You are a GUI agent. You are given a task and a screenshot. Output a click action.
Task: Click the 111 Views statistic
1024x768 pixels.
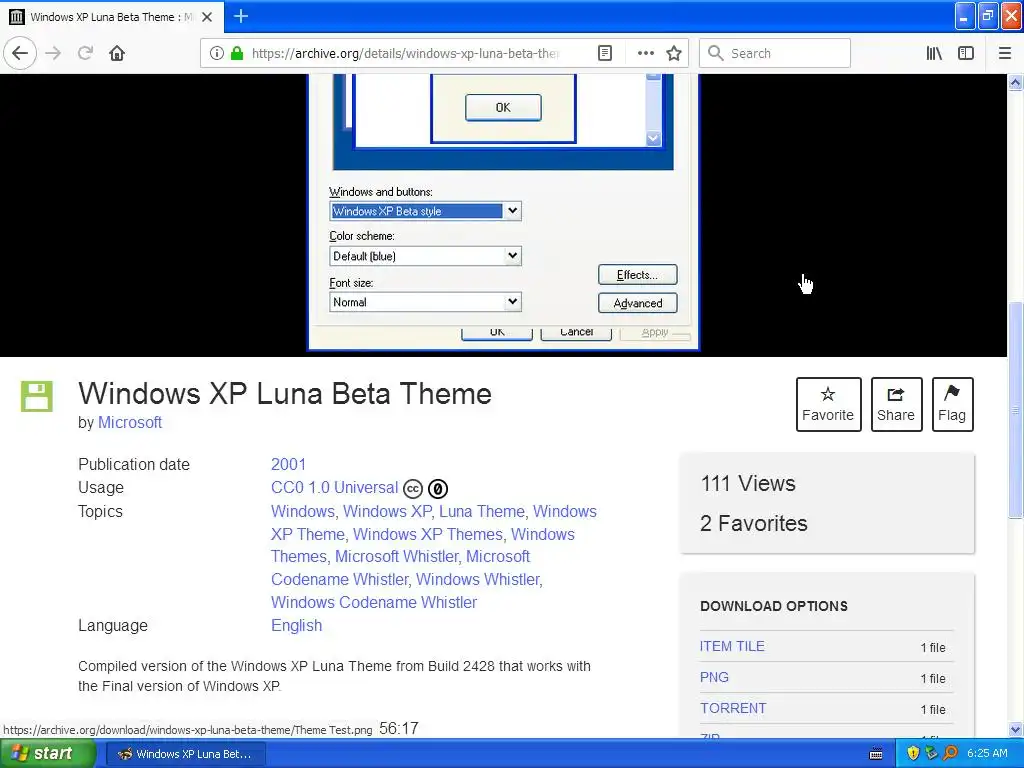[748, 483]
